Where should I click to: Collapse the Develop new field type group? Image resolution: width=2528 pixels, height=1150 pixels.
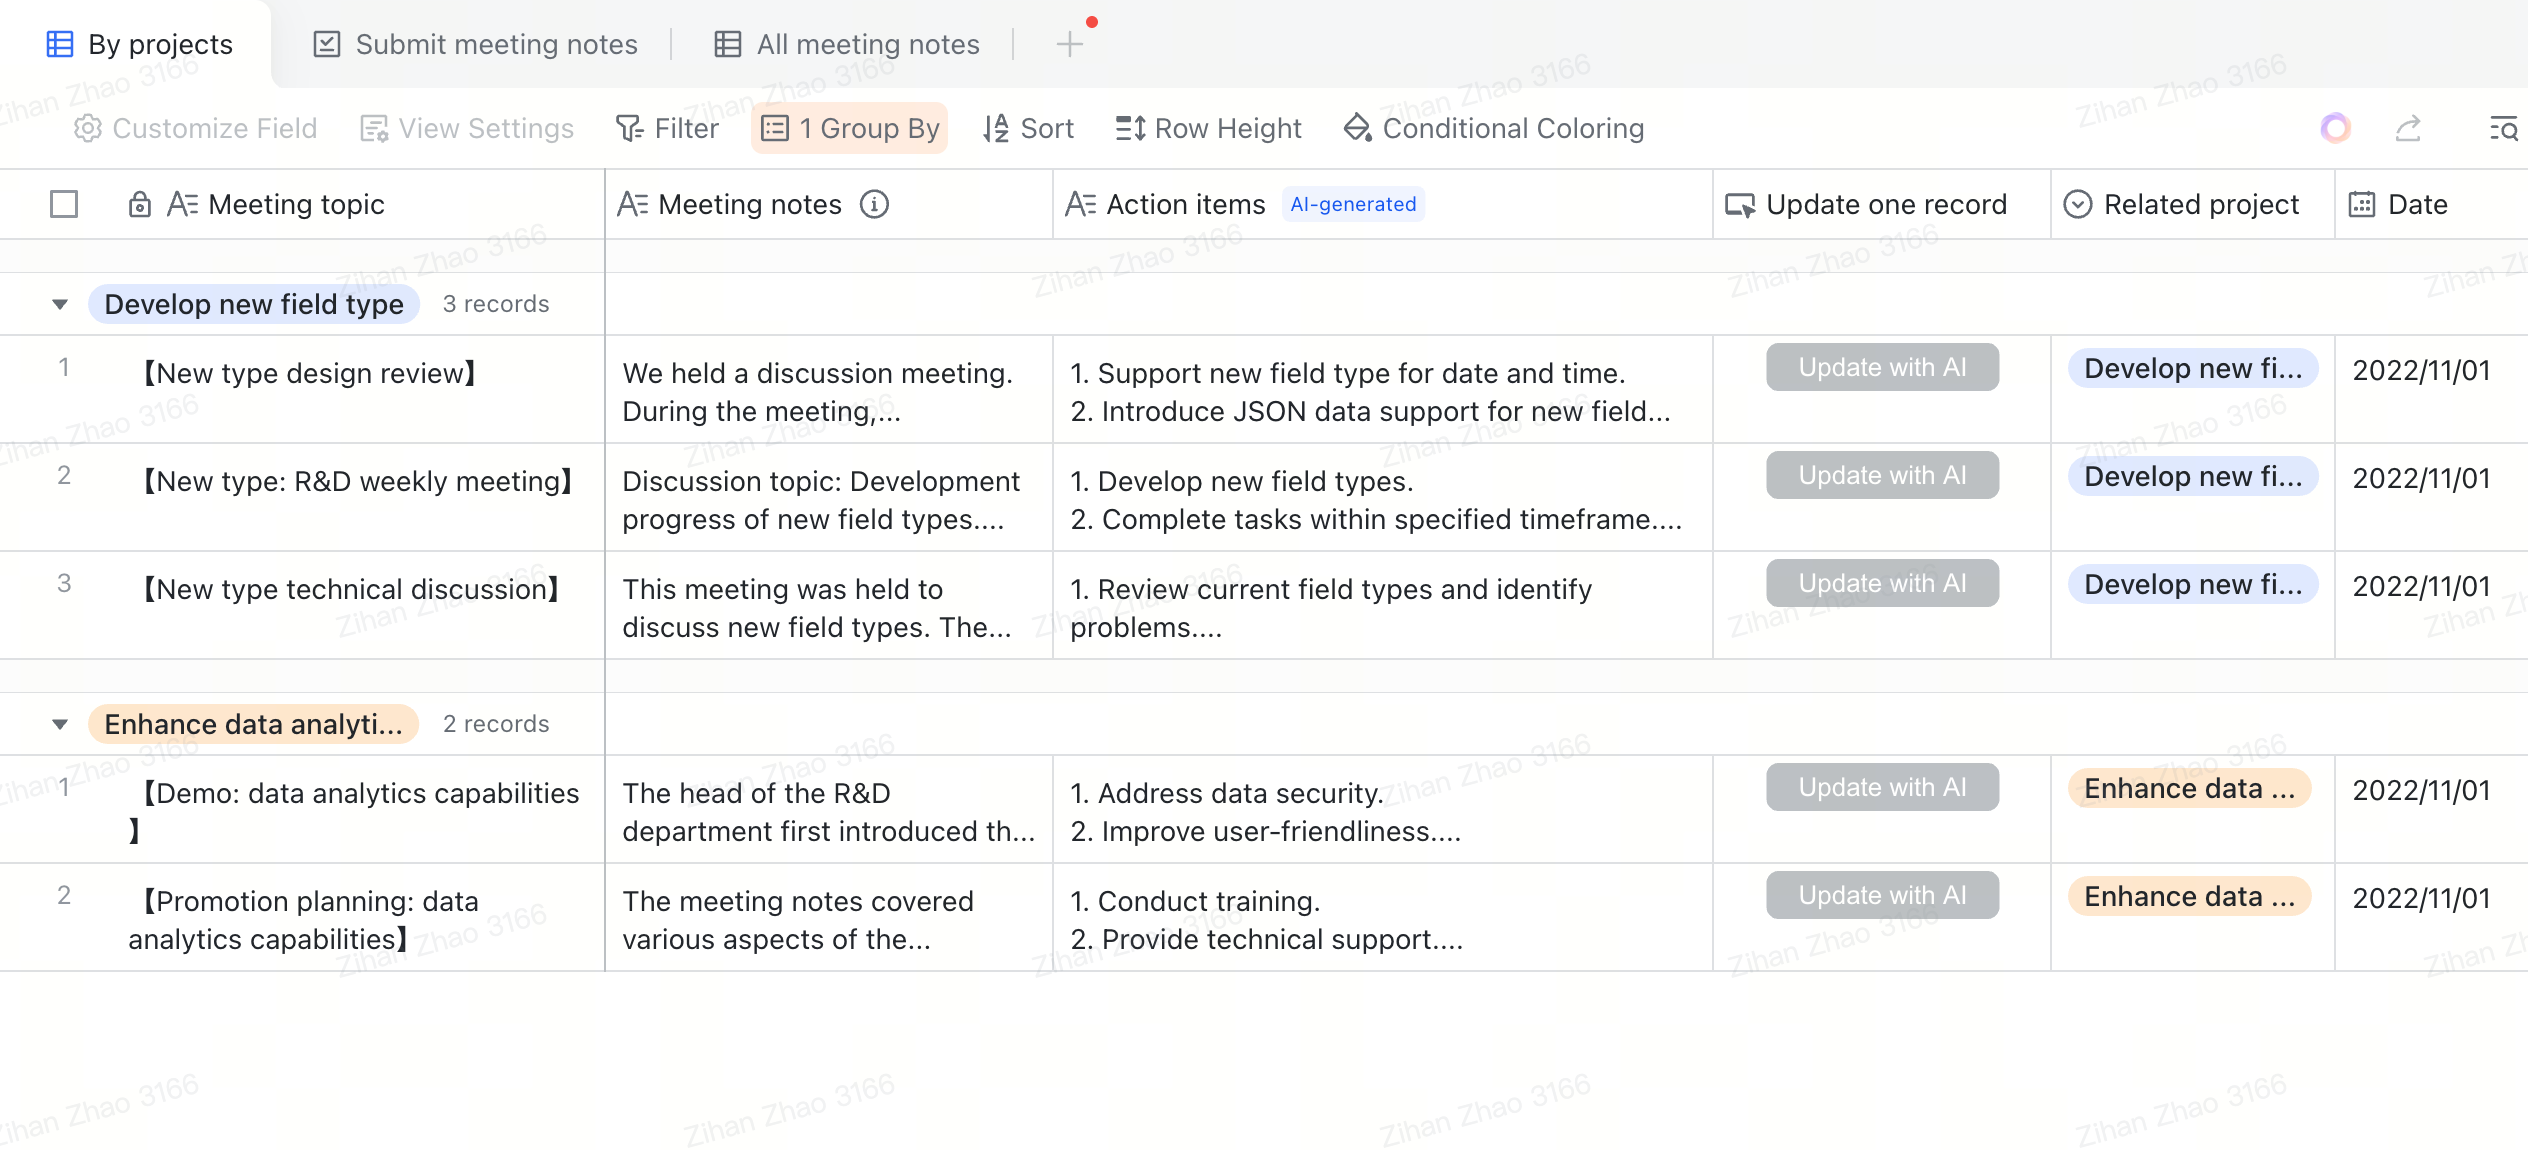pos(60,304)
